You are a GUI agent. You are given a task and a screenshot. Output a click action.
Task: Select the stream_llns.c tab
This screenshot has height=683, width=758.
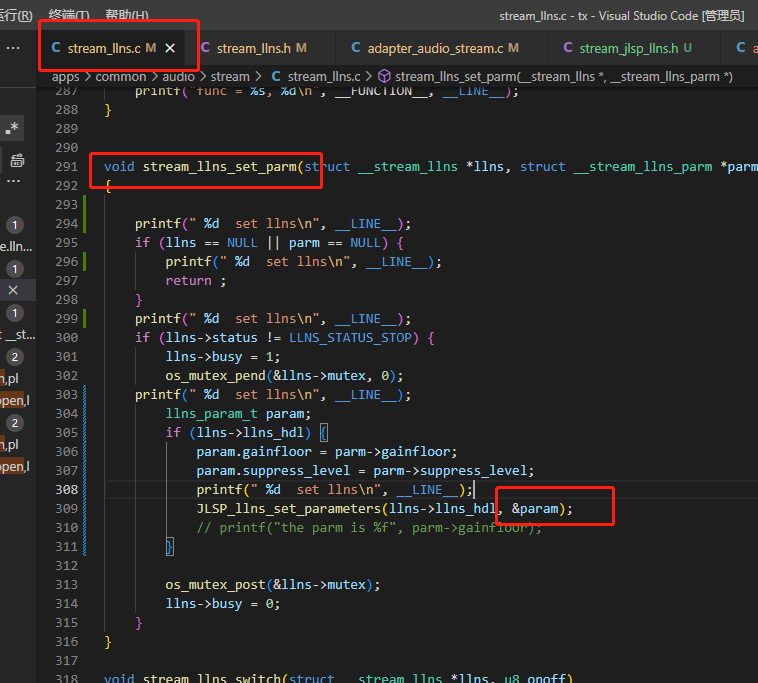(x=112, y=48)
